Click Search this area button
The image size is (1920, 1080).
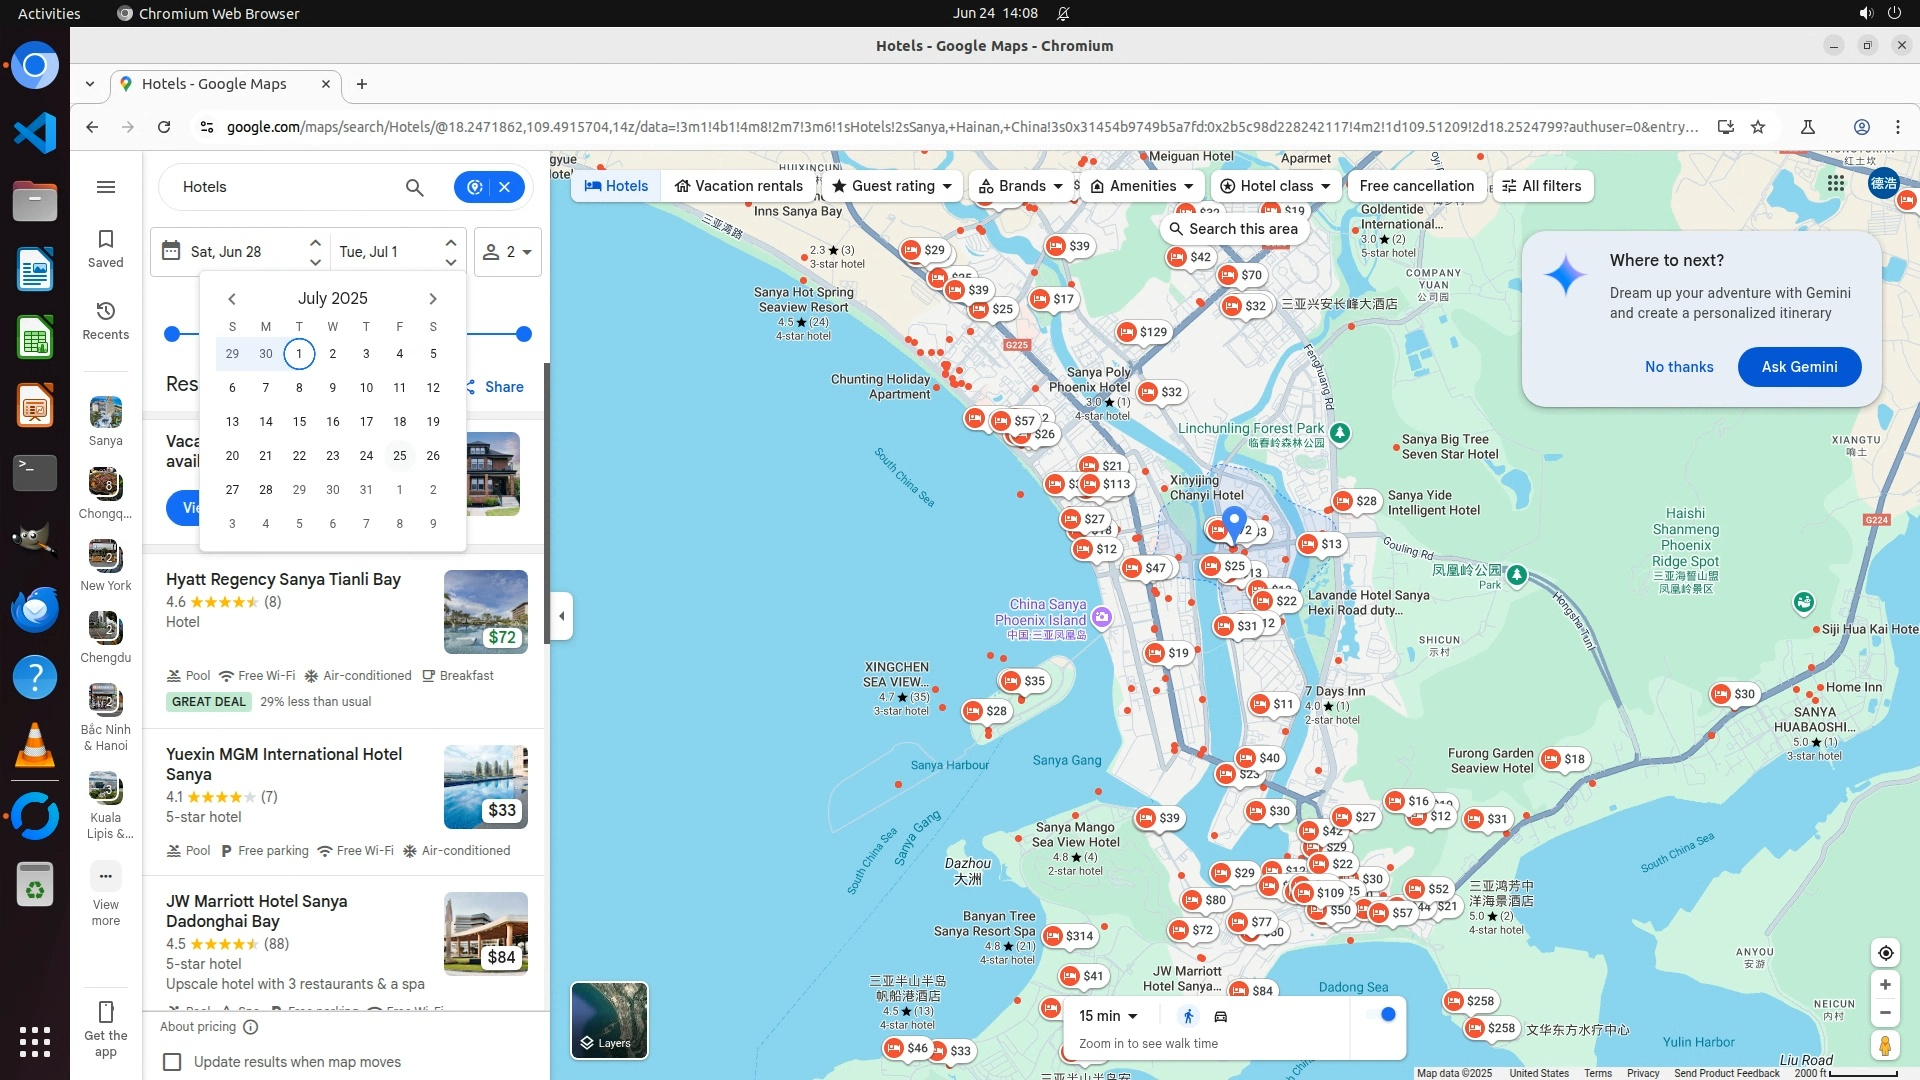pos(1233,229)
